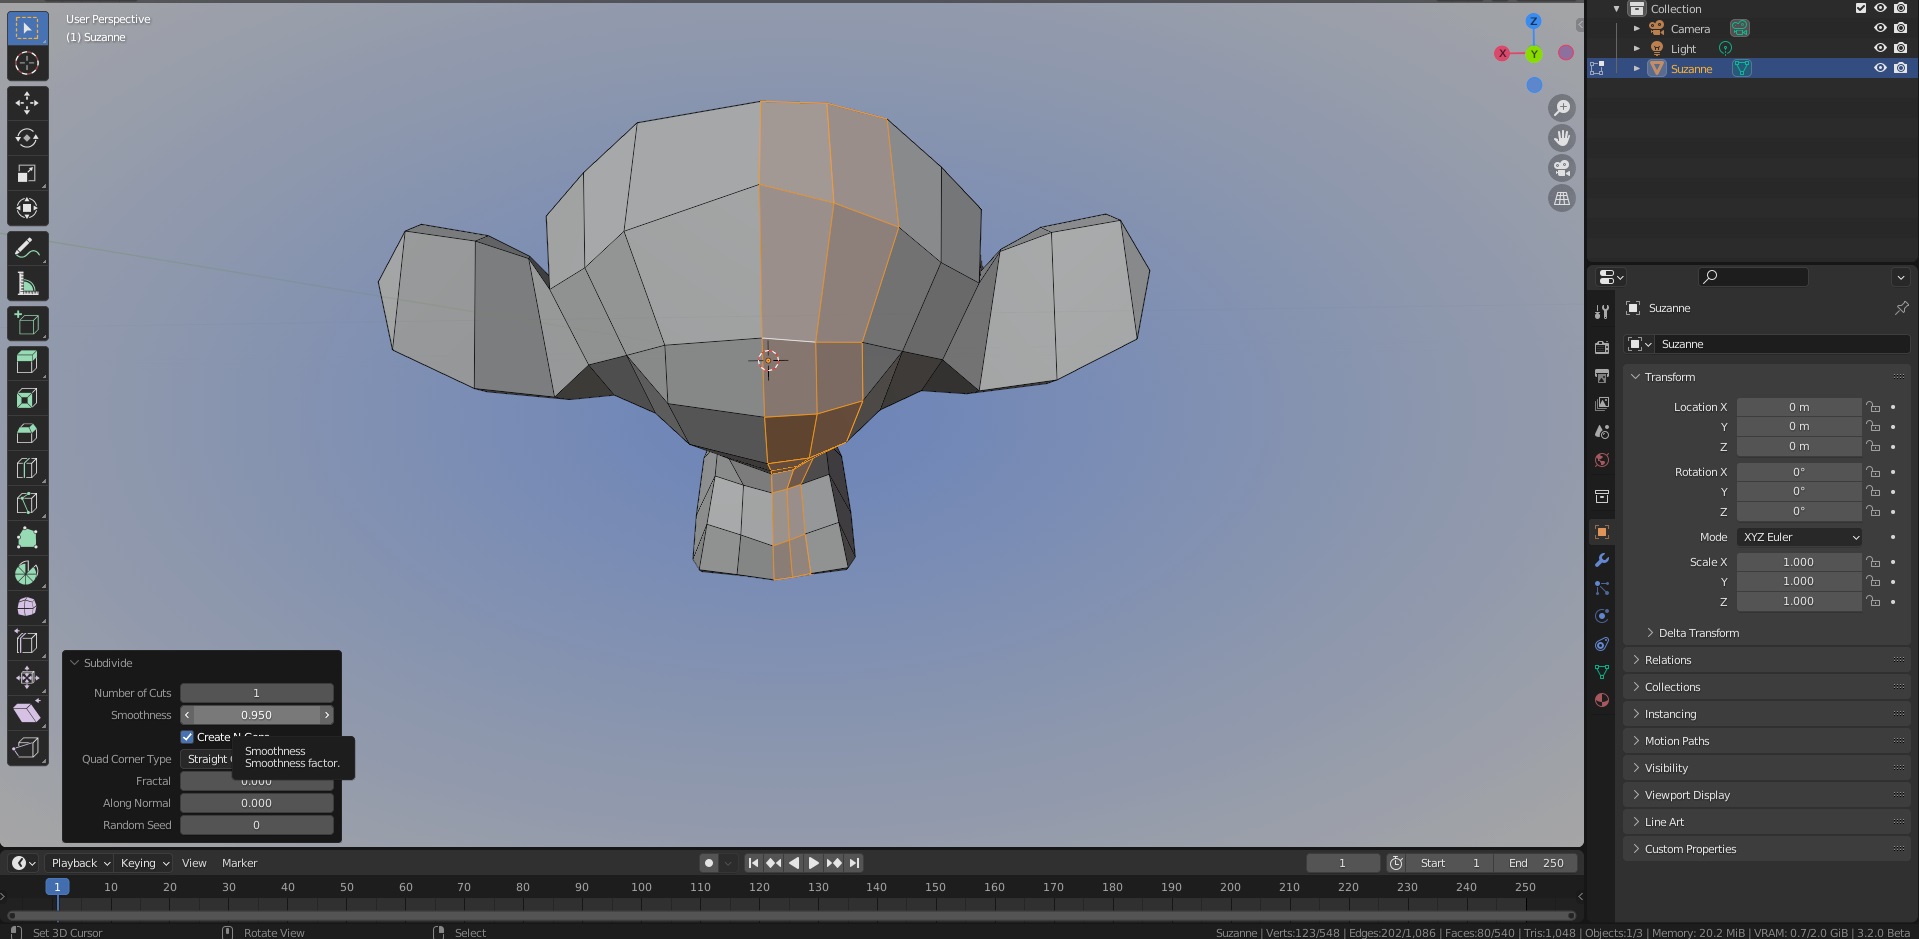
Task: Open the Keying menu in timeline
Action: click(144, 863)
